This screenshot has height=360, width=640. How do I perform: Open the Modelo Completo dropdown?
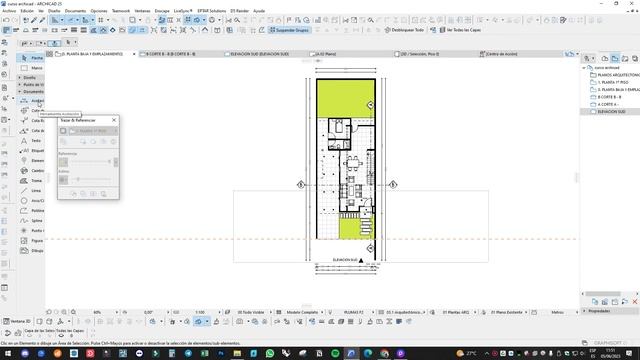tap(322, 312)
